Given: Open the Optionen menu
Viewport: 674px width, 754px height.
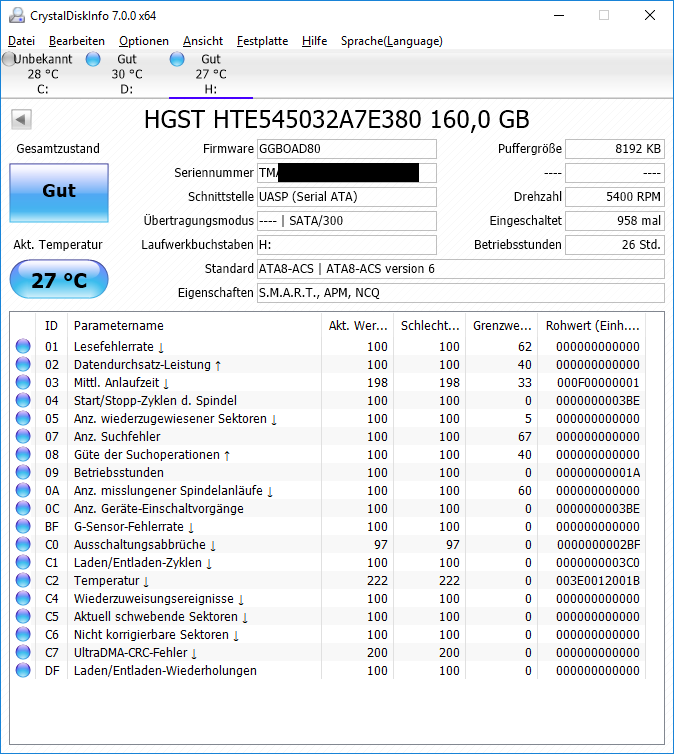Looking at the screenshot, I should [144, 41].
